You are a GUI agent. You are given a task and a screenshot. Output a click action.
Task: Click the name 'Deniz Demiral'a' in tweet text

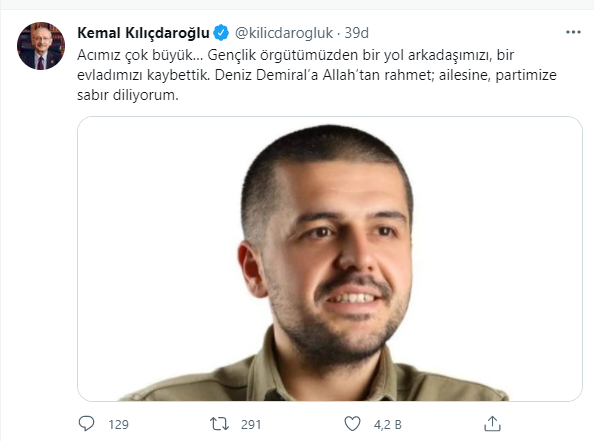pyautogui.click(x=266, y=75)
